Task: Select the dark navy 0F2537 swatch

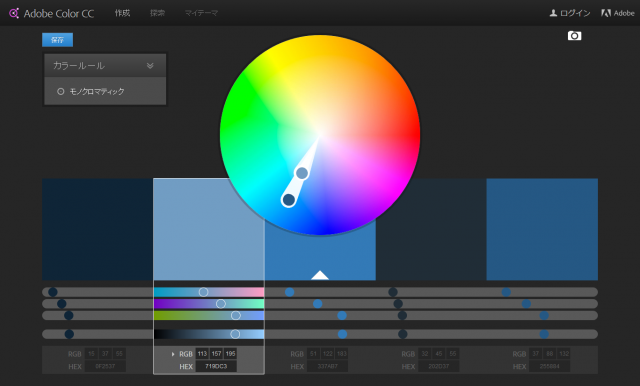Action: click(98, 229)
